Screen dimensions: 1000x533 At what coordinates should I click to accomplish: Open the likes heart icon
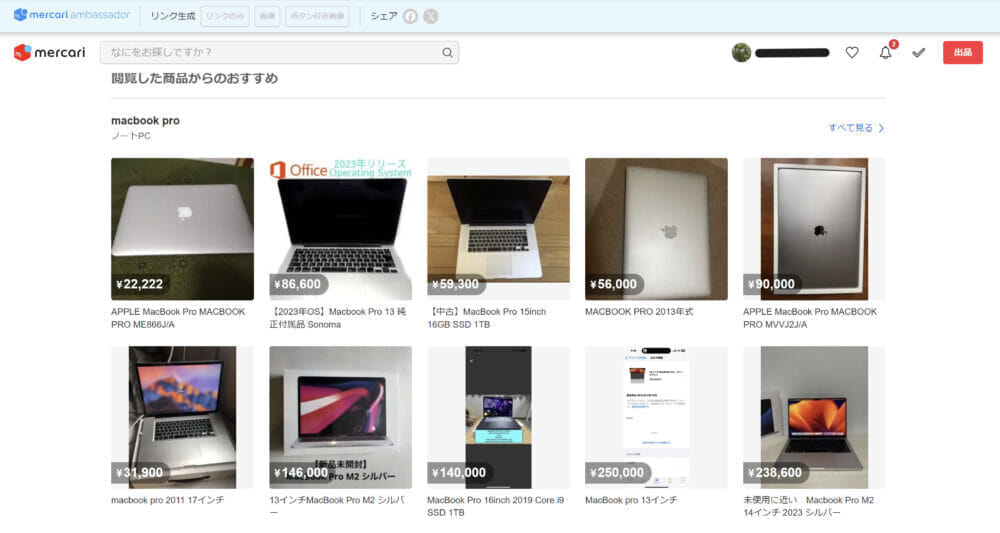tap(852, 52)
